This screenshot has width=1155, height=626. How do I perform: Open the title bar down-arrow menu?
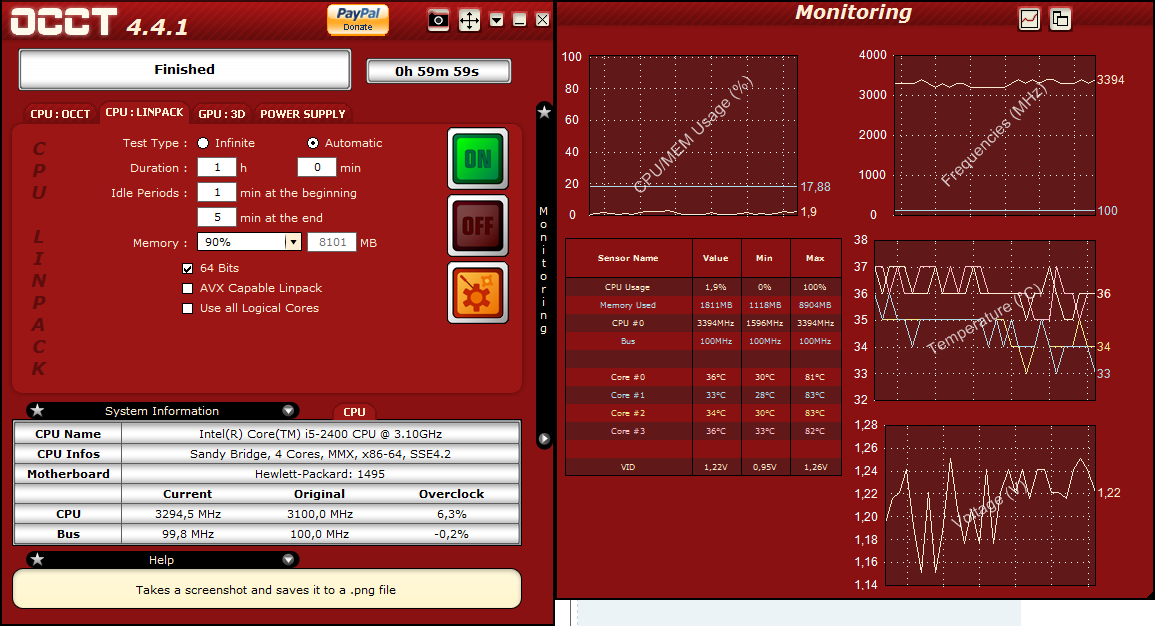pyautogui.click(x=496, y=20)
